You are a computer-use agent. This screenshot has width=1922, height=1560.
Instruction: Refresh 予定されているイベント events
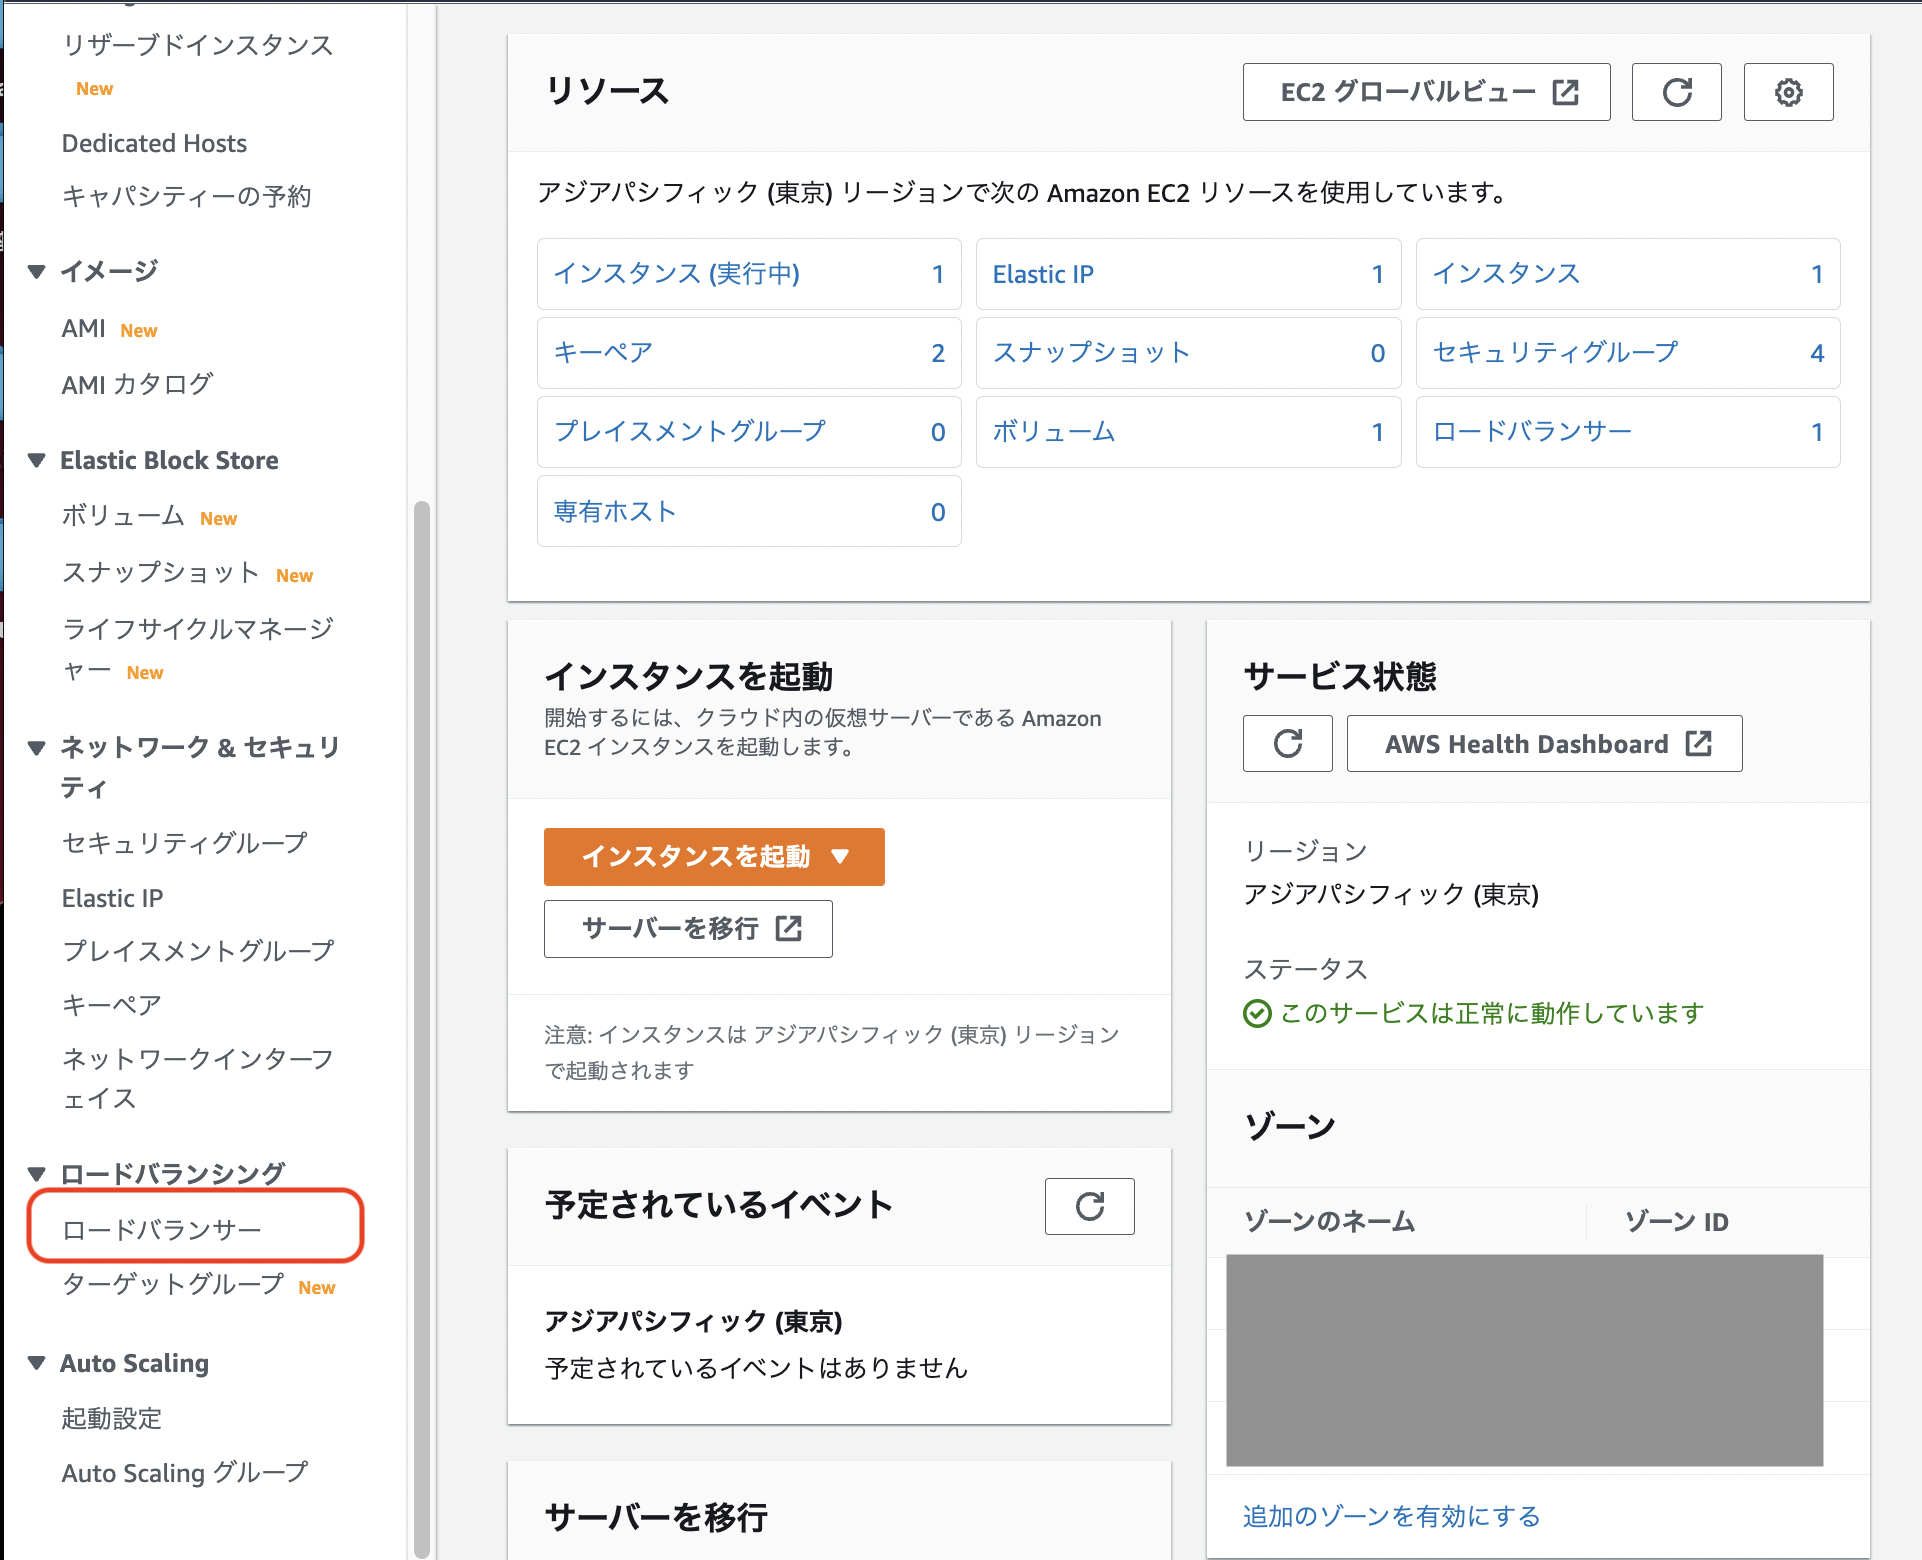pyautogui.click(x=1089, y=1206)
